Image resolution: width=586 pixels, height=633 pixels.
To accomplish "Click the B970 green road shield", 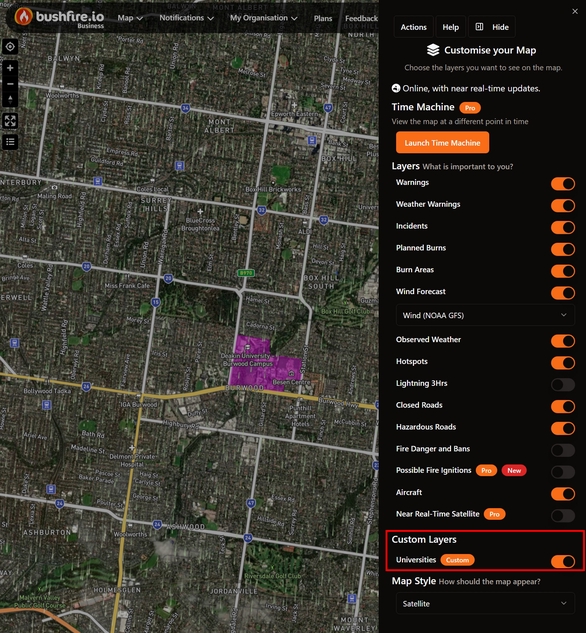I will pyautogui.click(x=246, y=273).
